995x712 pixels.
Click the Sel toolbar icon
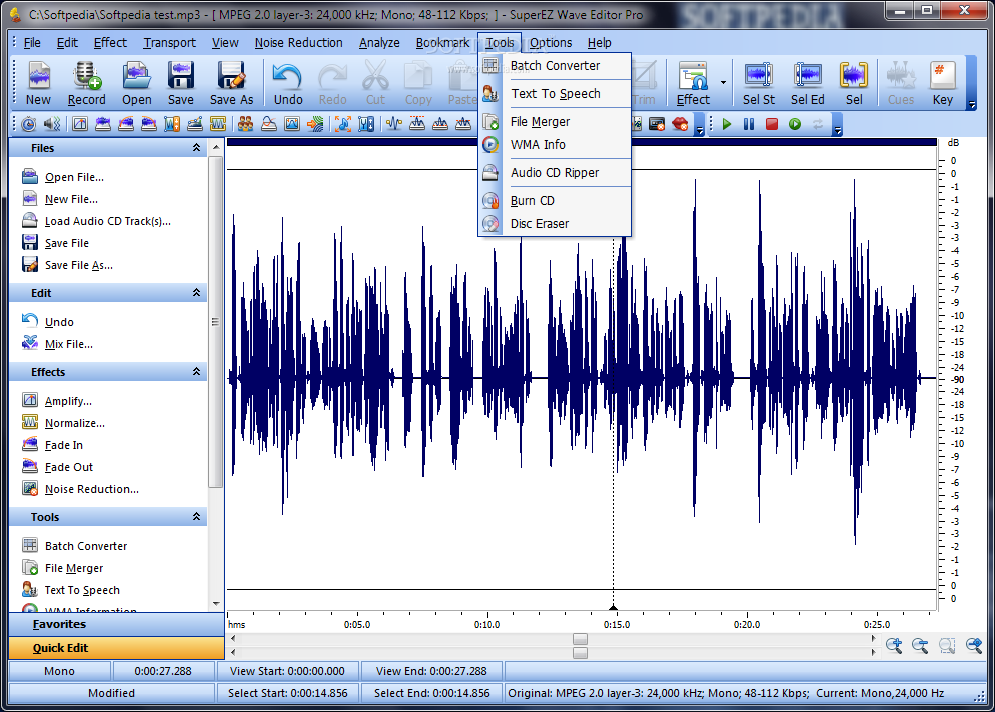coord(854,83)
